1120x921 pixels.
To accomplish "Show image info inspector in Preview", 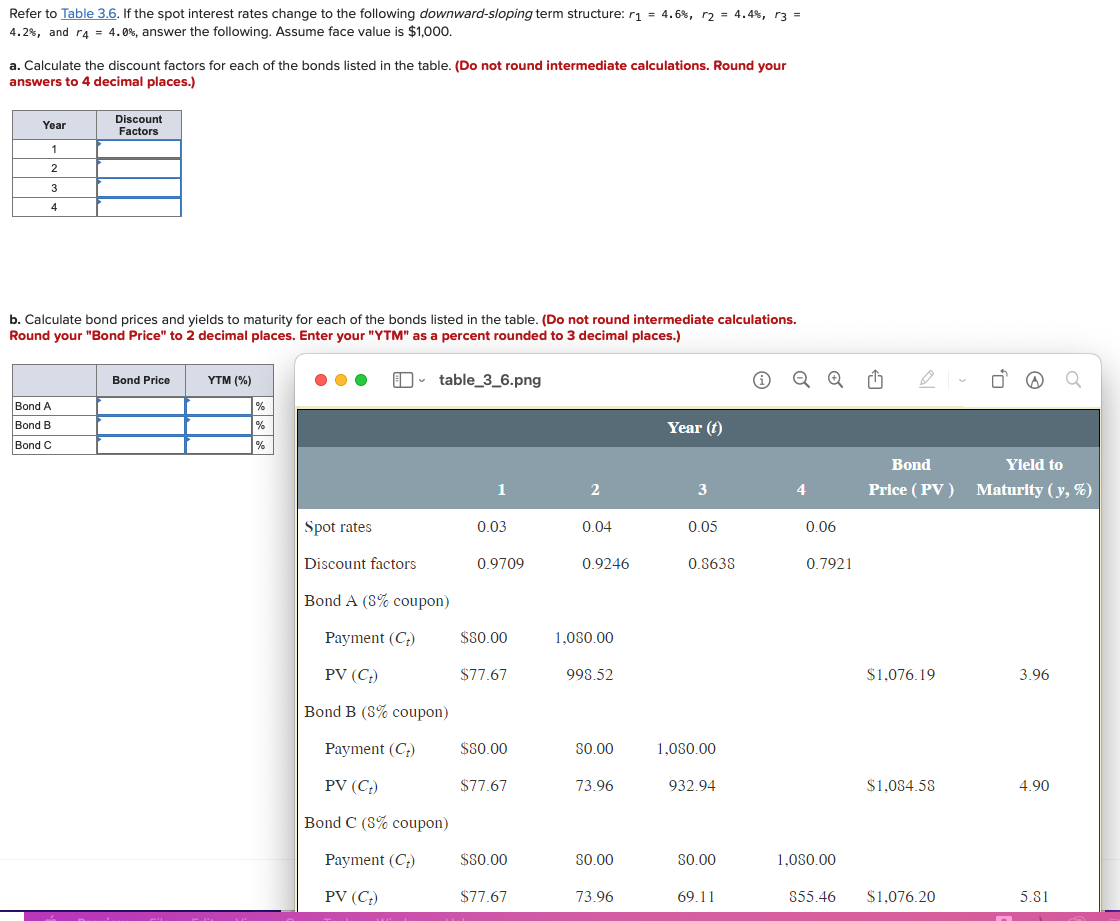I will click(761, 379).
